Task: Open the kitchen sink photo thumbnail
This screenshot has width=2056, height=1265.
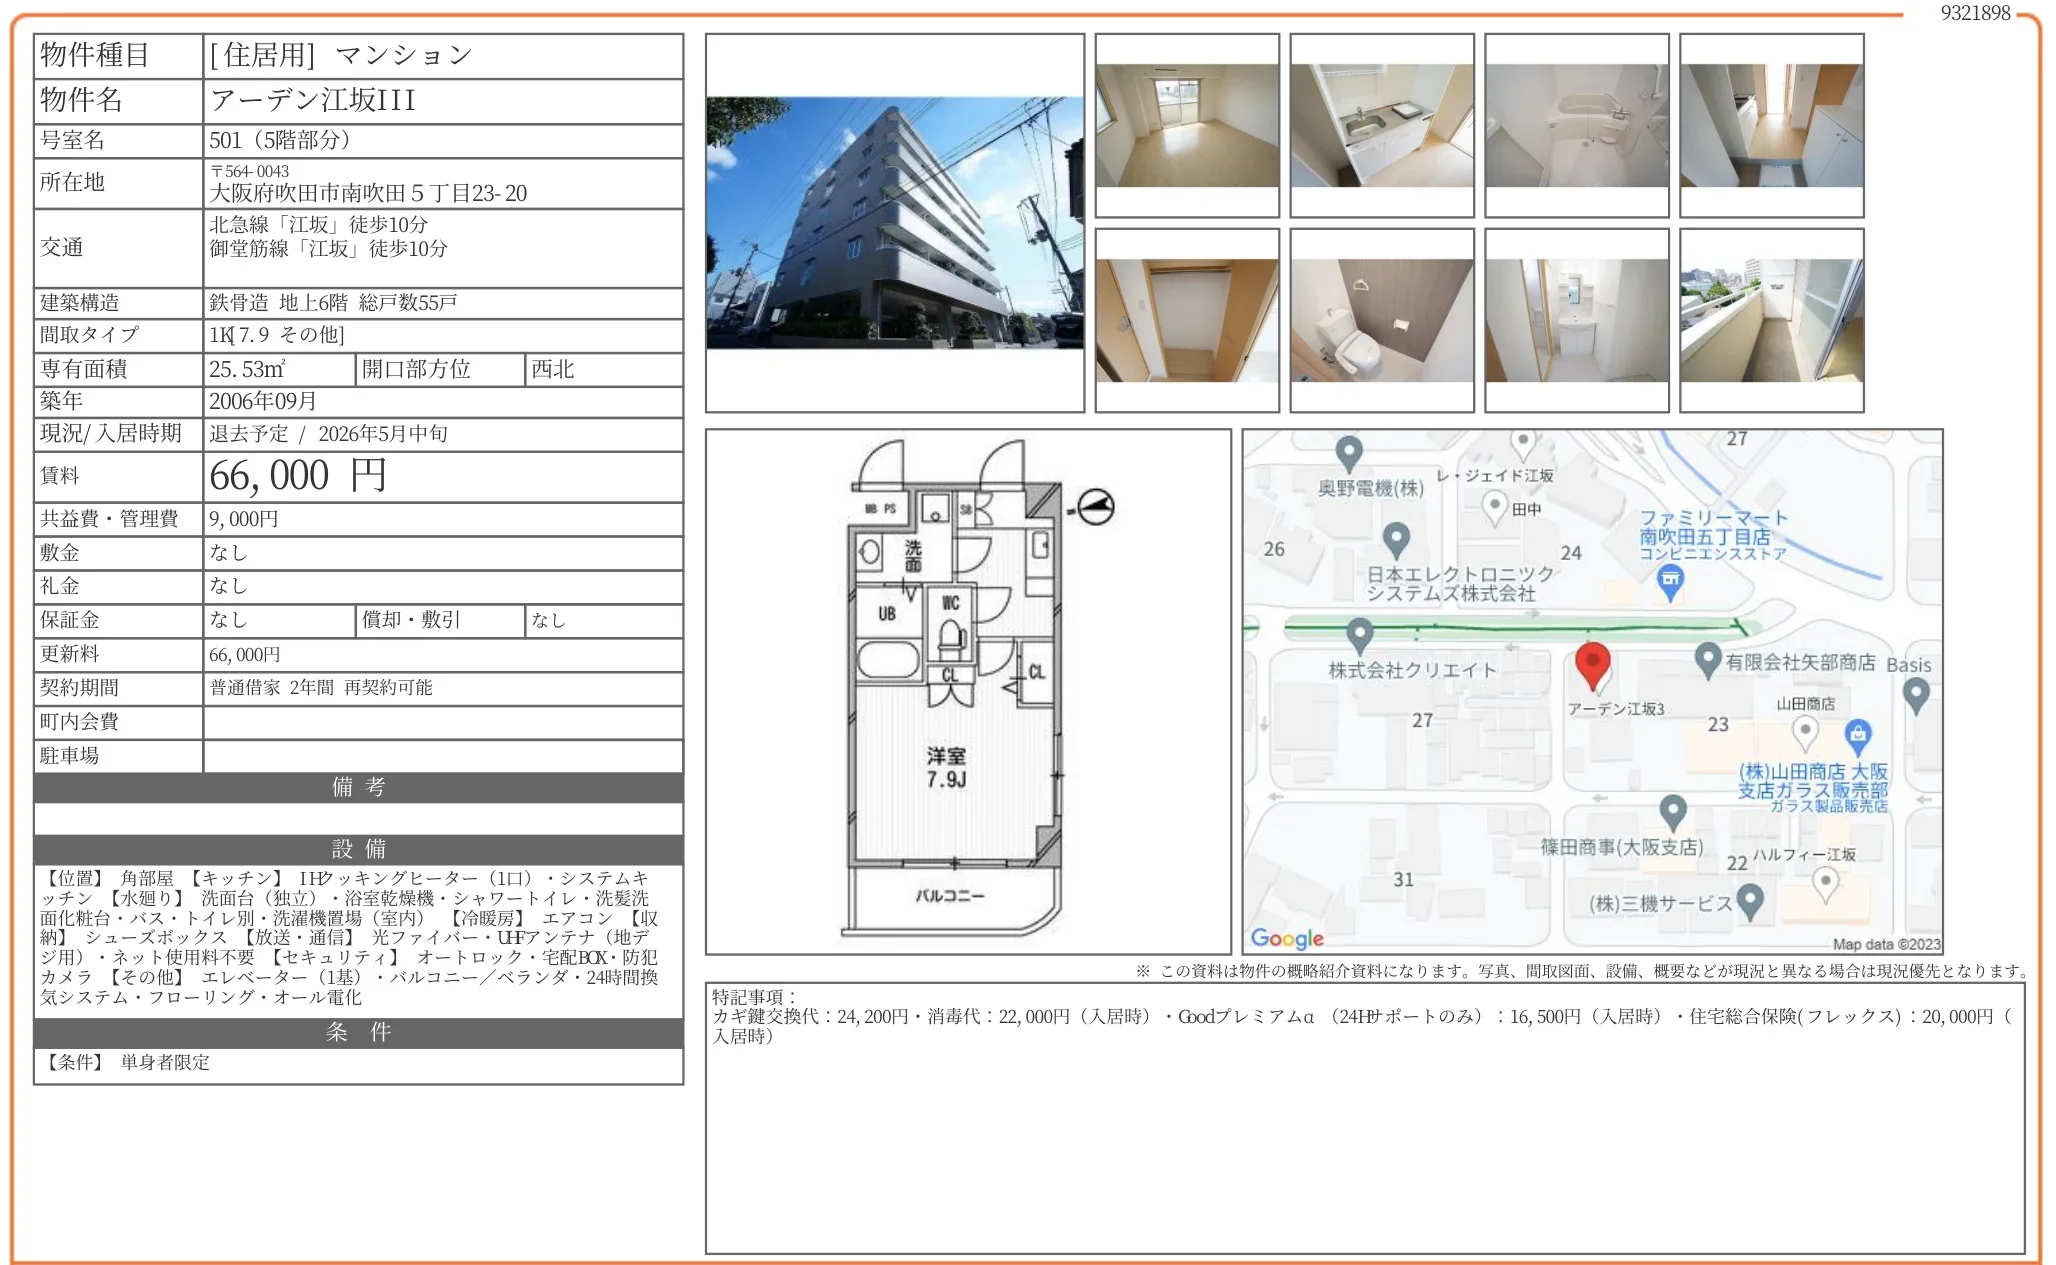Action: 1381,126
